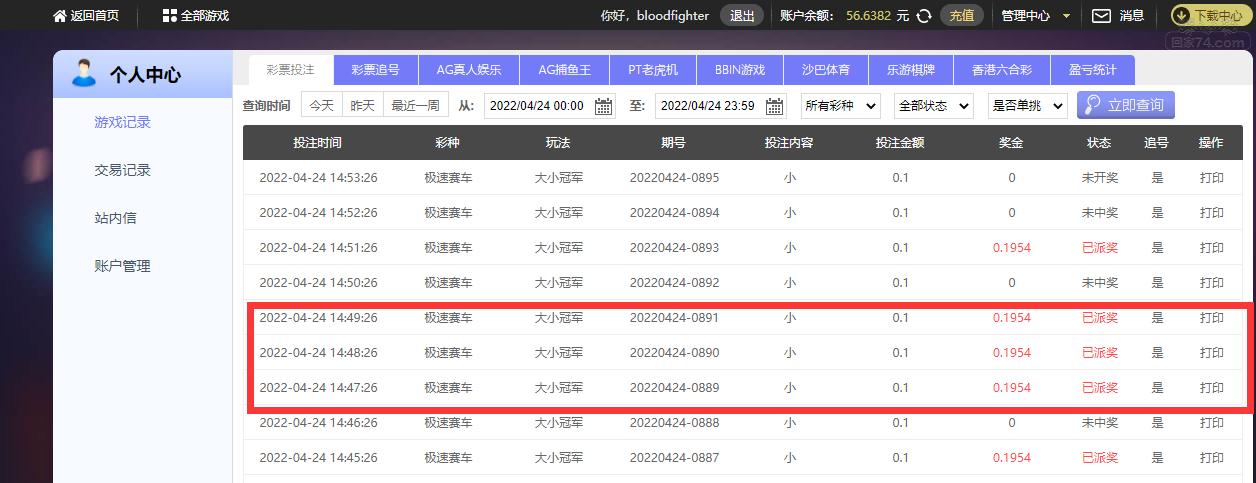Select the 最近一周 time filter
1256x483 pixels.
pos(415,105)
